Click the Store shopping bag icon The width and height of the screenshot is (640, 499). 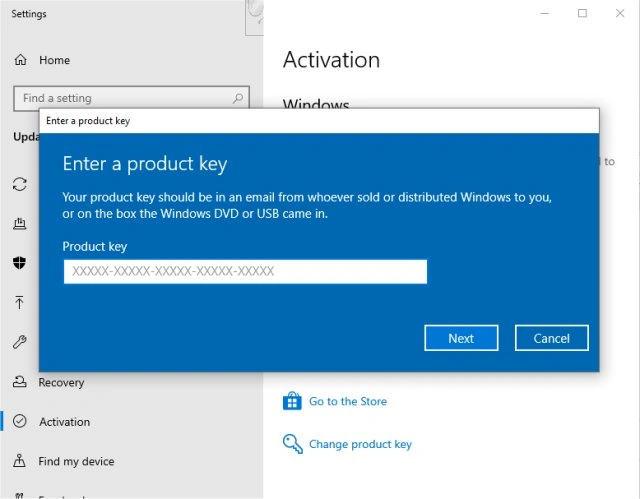pos(292,401)
